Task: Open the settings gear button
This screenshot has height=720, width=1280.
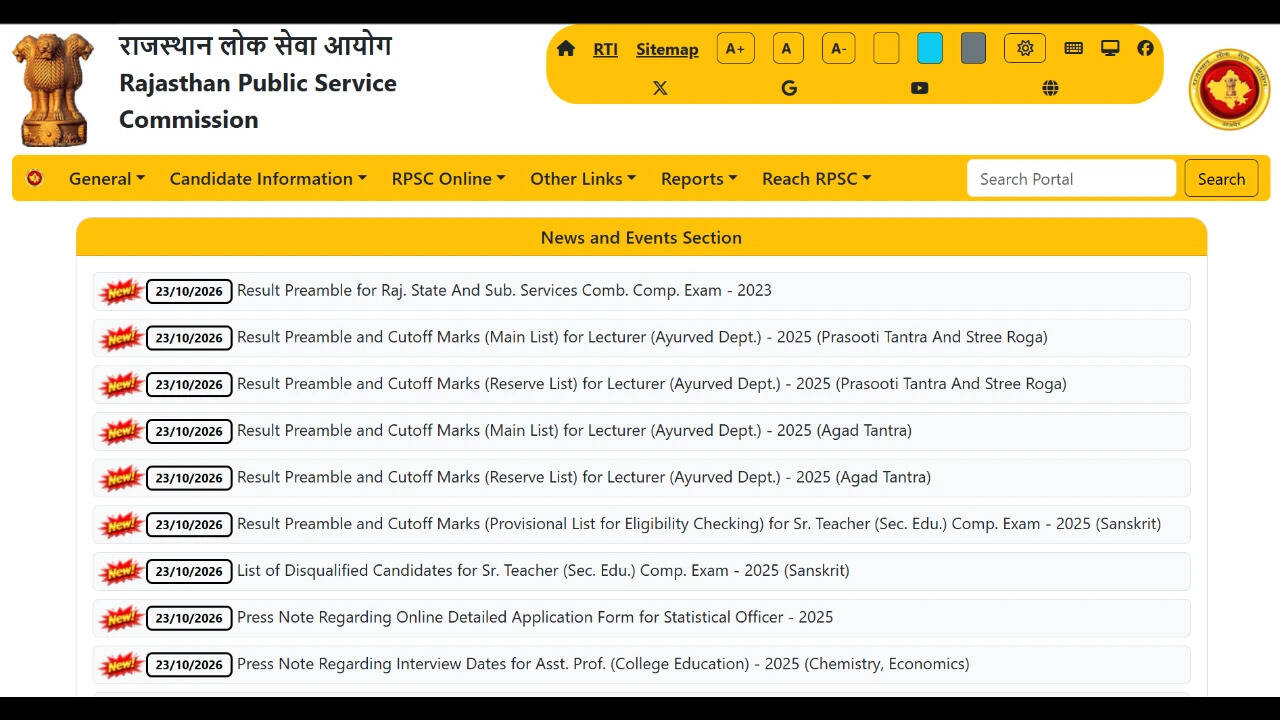Action: tap(1025, 48)
